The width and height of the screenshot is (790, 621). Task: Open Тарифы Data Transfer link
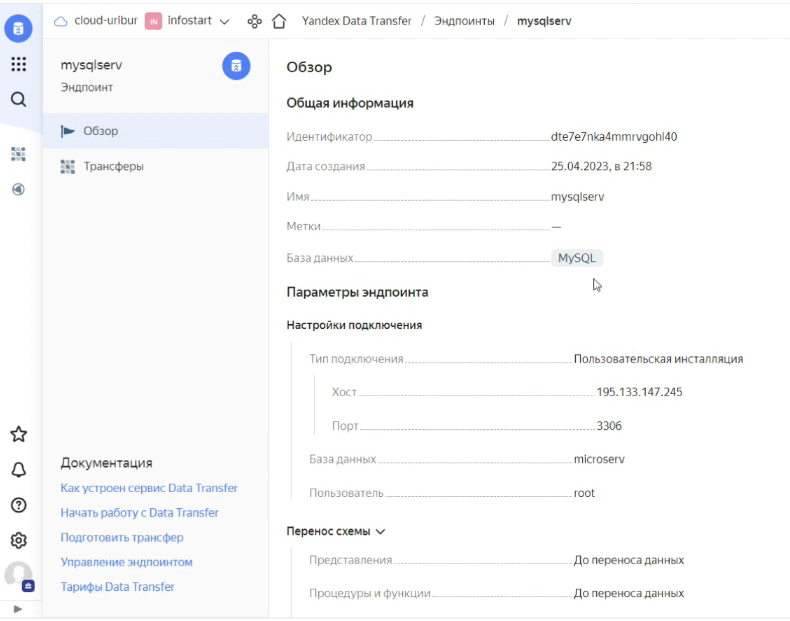click(x=117, y=587)
